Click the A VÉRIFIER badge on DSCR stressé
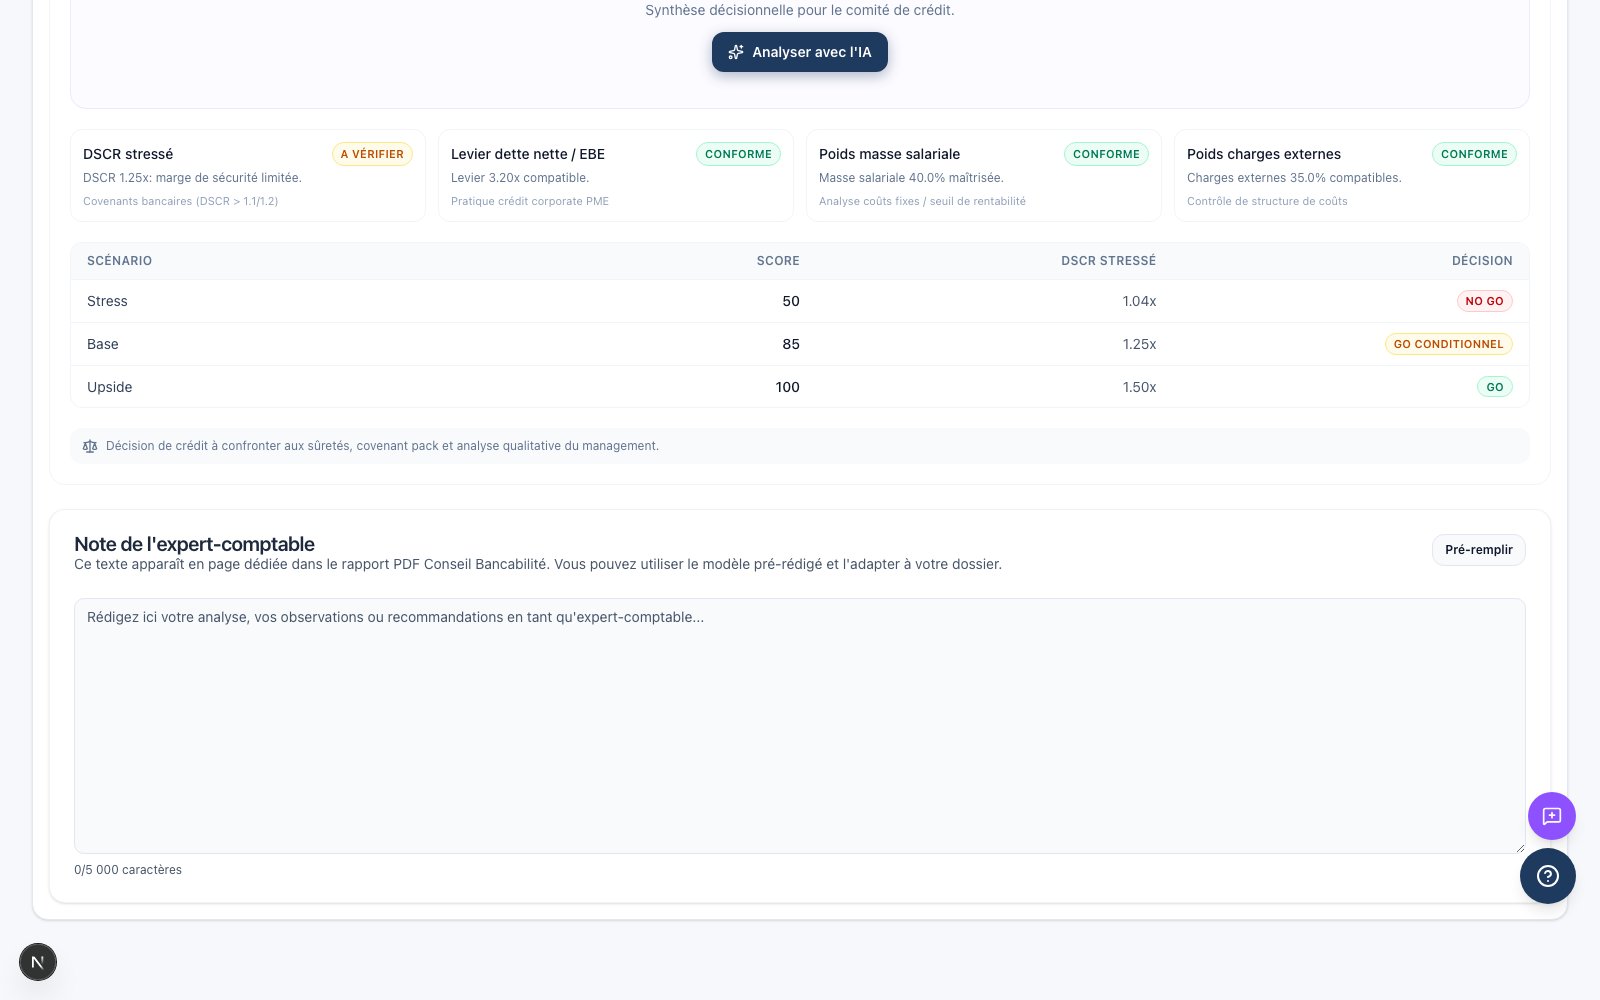 tap(372, 154)
